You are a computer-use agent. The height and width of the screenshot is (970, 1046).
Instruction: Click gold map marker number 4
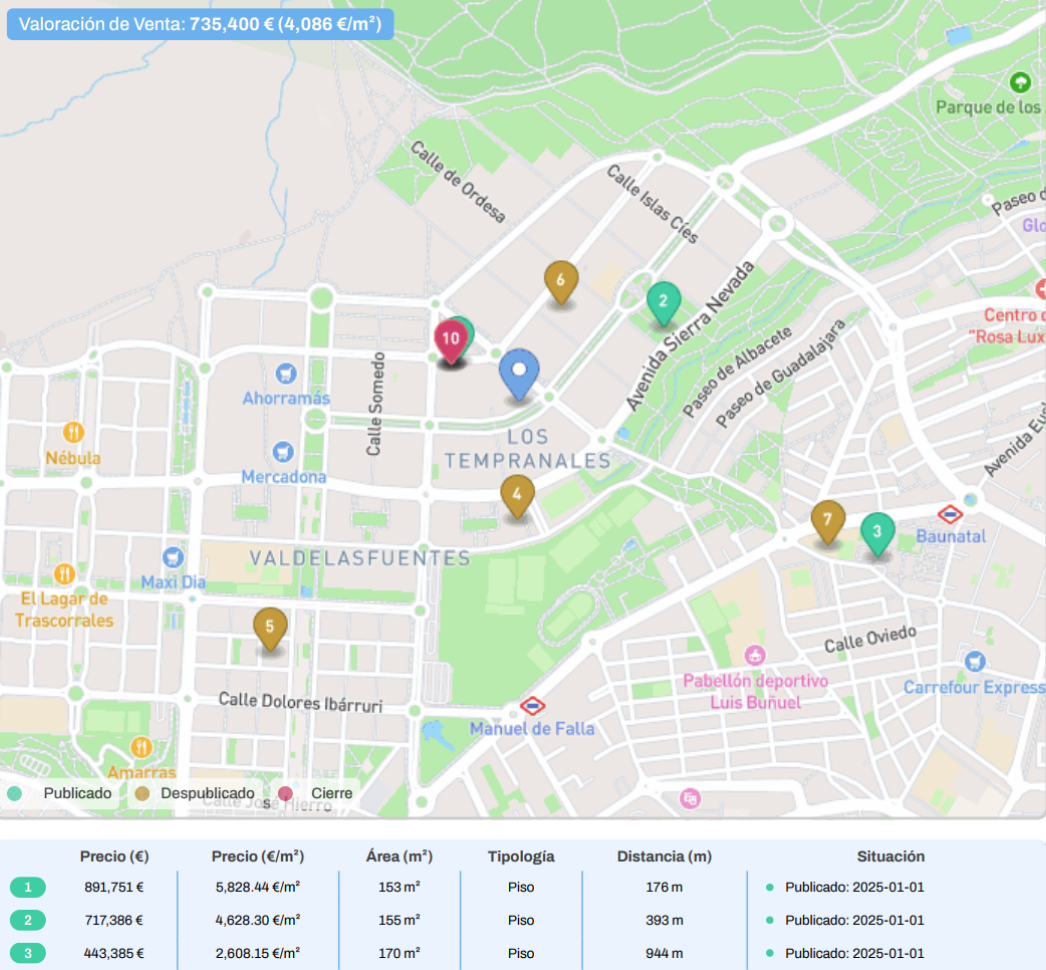[516, 494]
